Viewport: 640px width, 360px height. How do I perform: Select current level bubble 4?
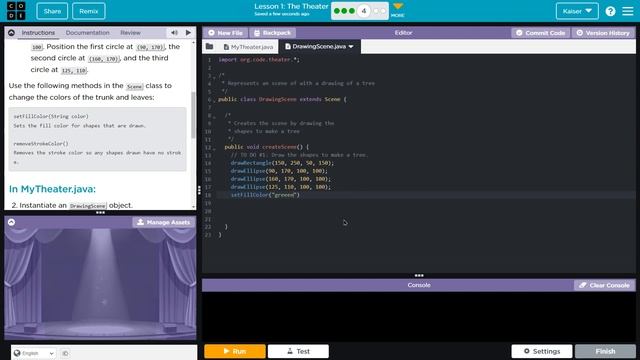364,11
